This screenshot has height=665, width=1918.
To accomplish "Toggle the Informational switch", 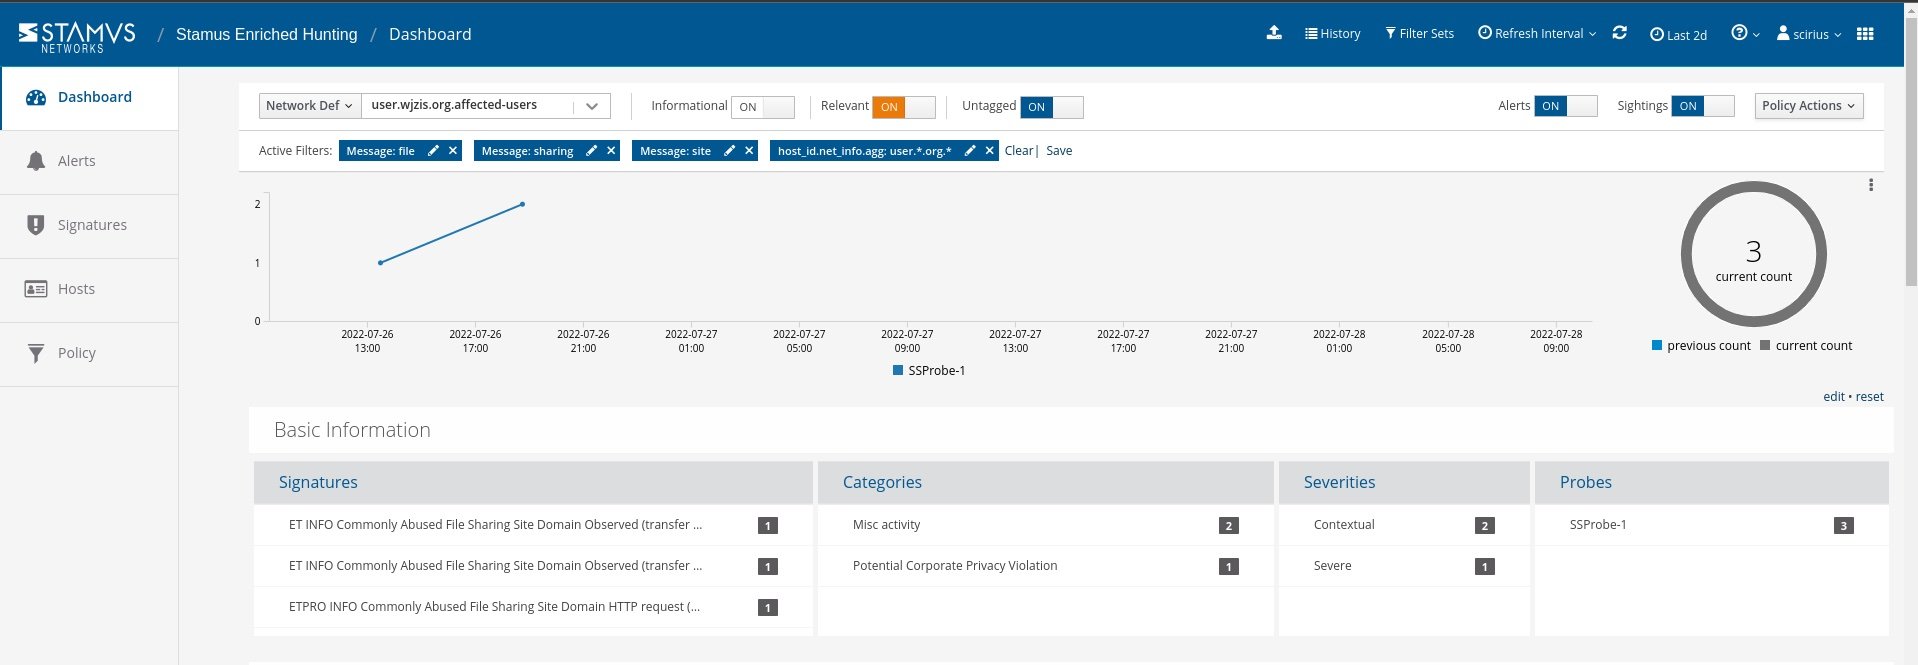I will [763, 107].
